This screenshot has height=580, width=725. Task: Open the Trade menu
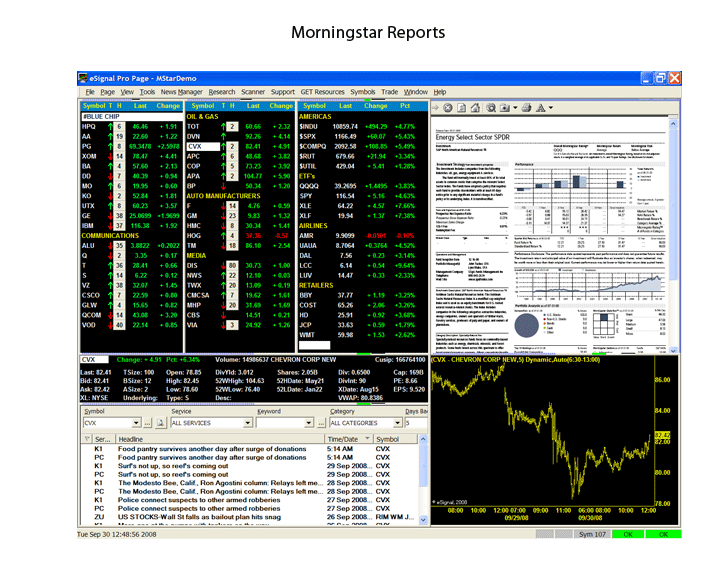coord(389,92)
